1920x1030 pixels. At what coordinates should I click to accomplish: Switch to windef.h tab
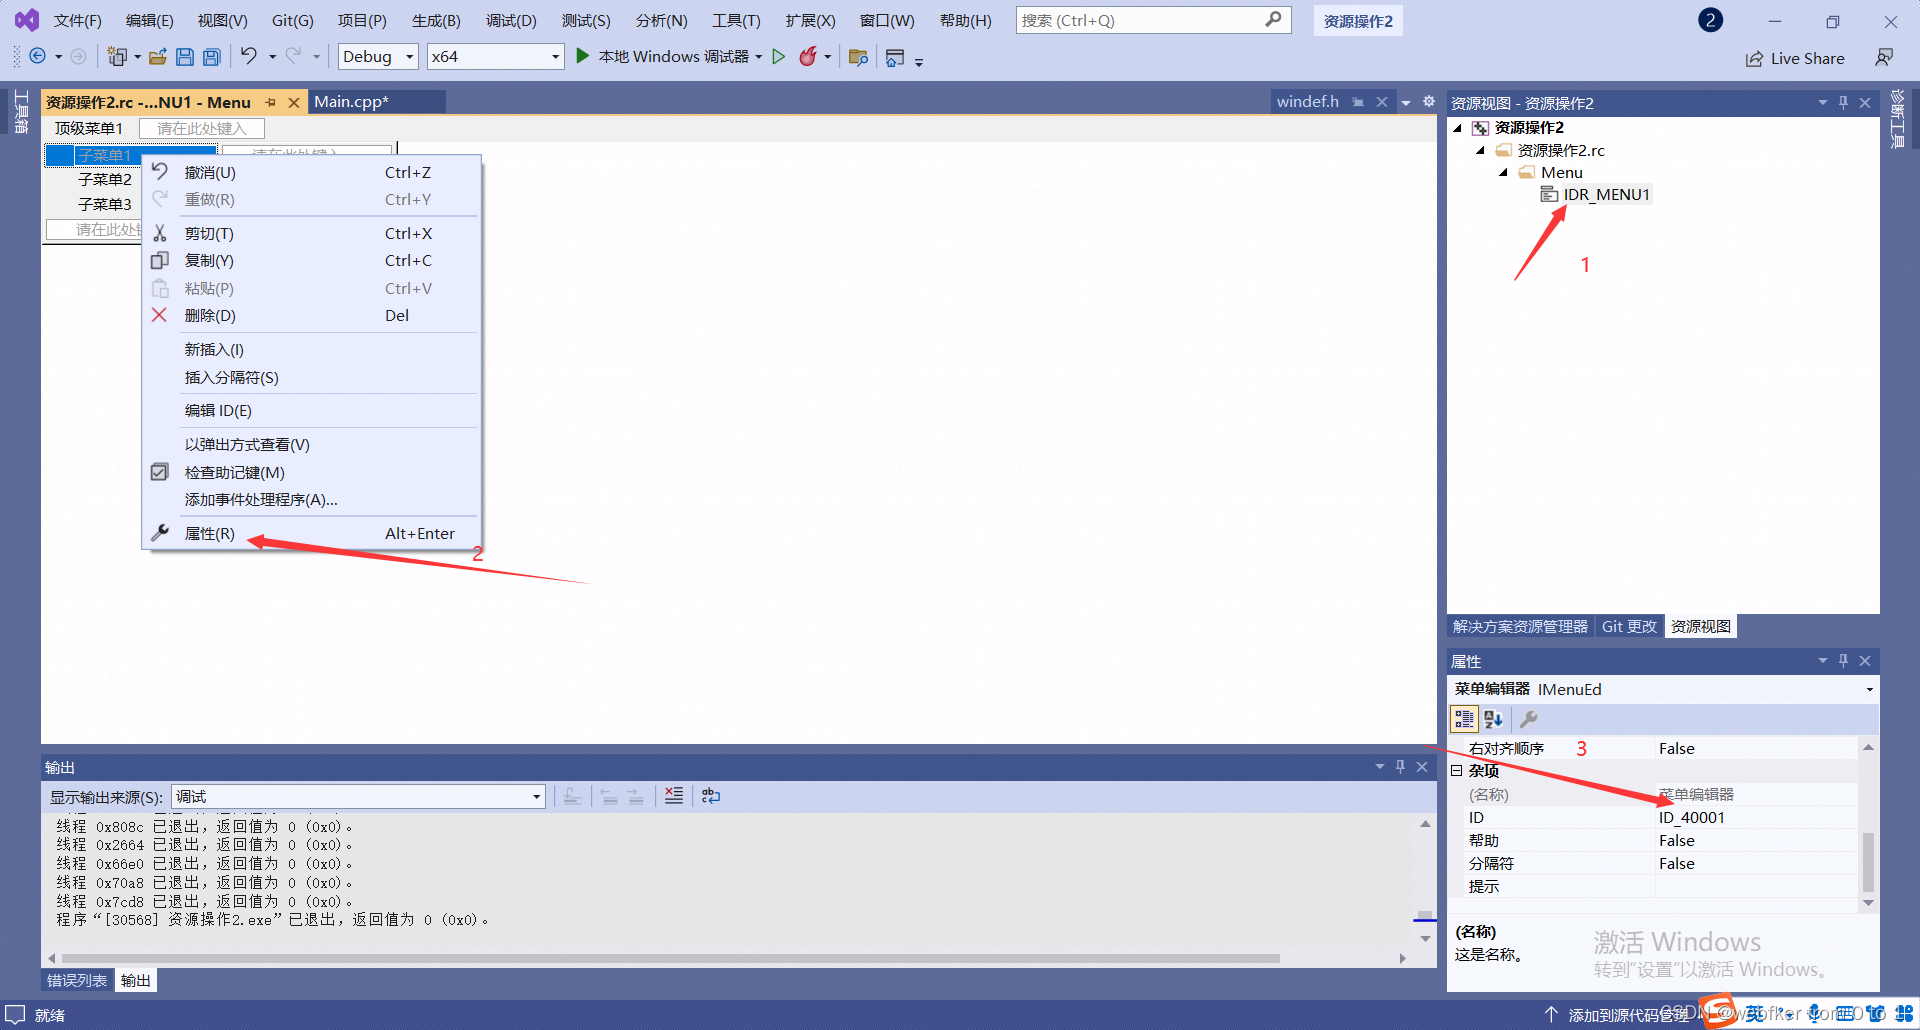coord(1307,101)
